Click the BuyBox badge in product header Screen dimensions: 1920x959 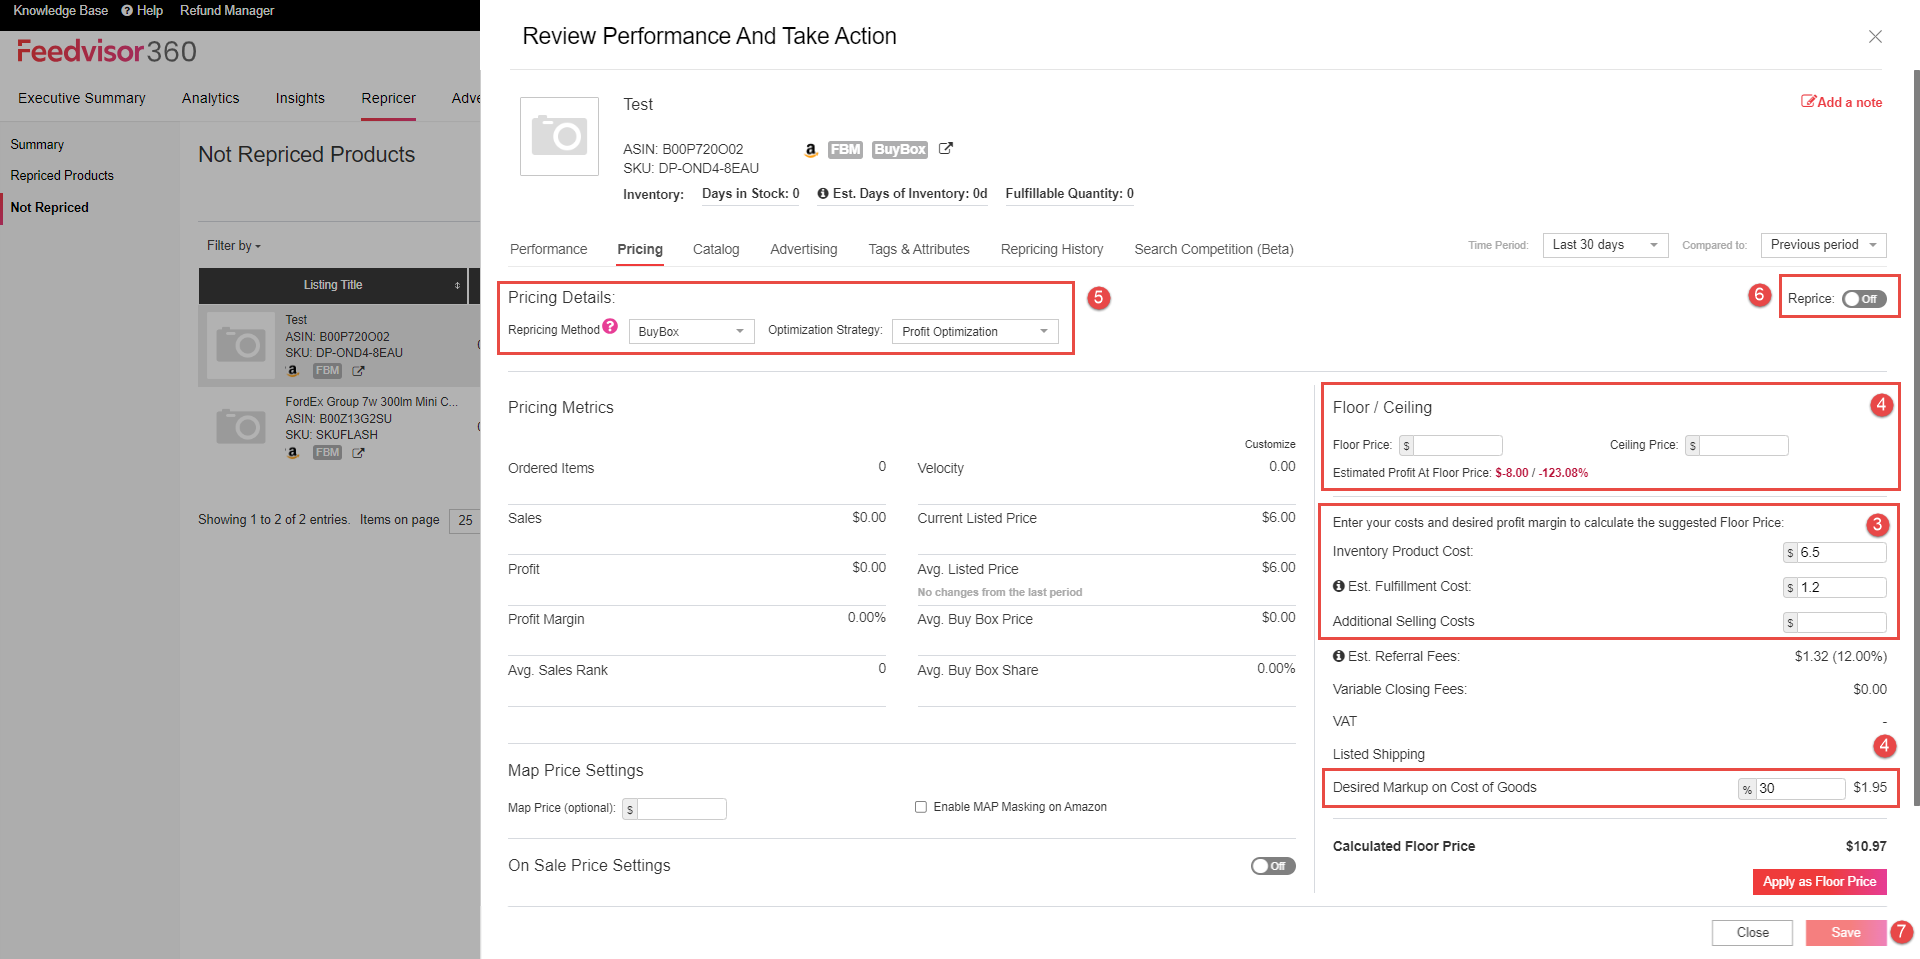point(900,149)
